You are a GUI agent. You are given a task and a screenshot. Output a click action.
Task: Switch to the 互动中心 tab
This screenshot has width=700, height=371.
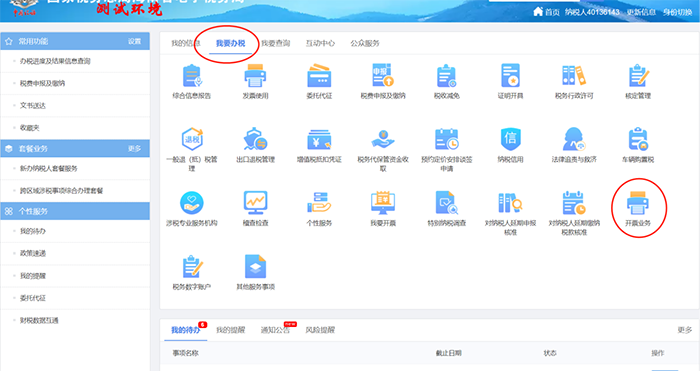[x=320, y=43]
